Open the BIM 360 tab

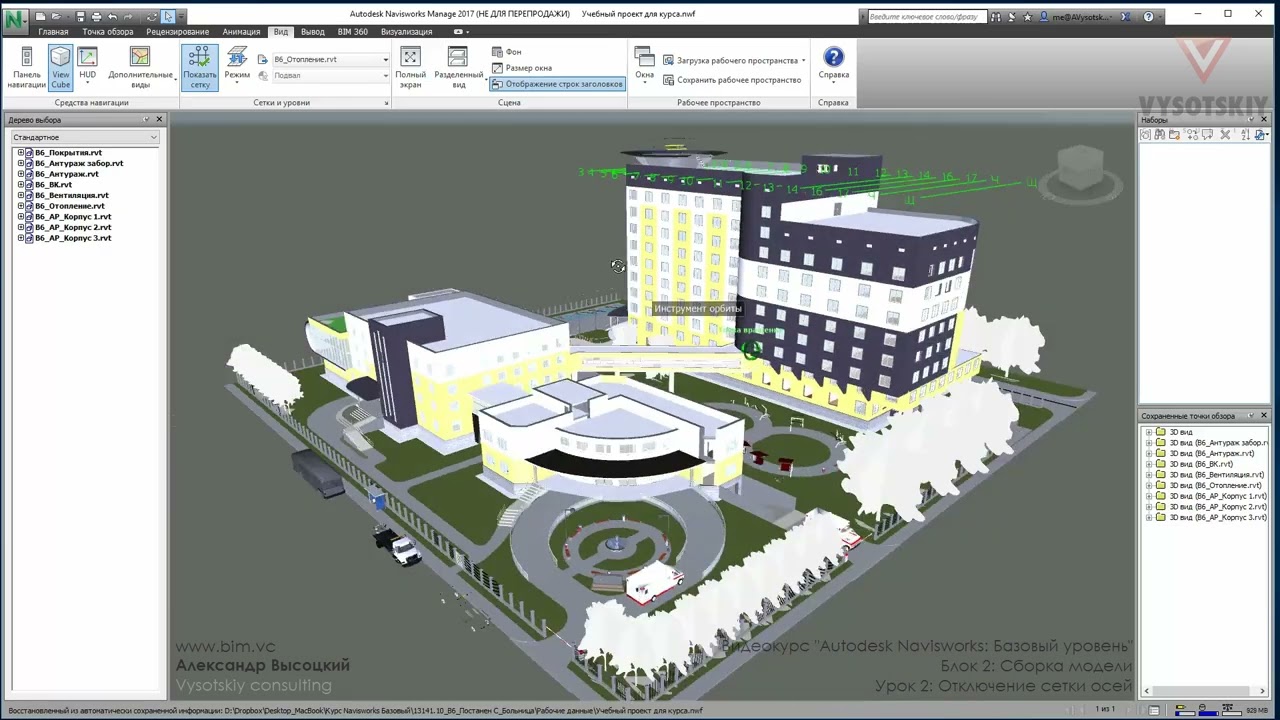(352, 32)
